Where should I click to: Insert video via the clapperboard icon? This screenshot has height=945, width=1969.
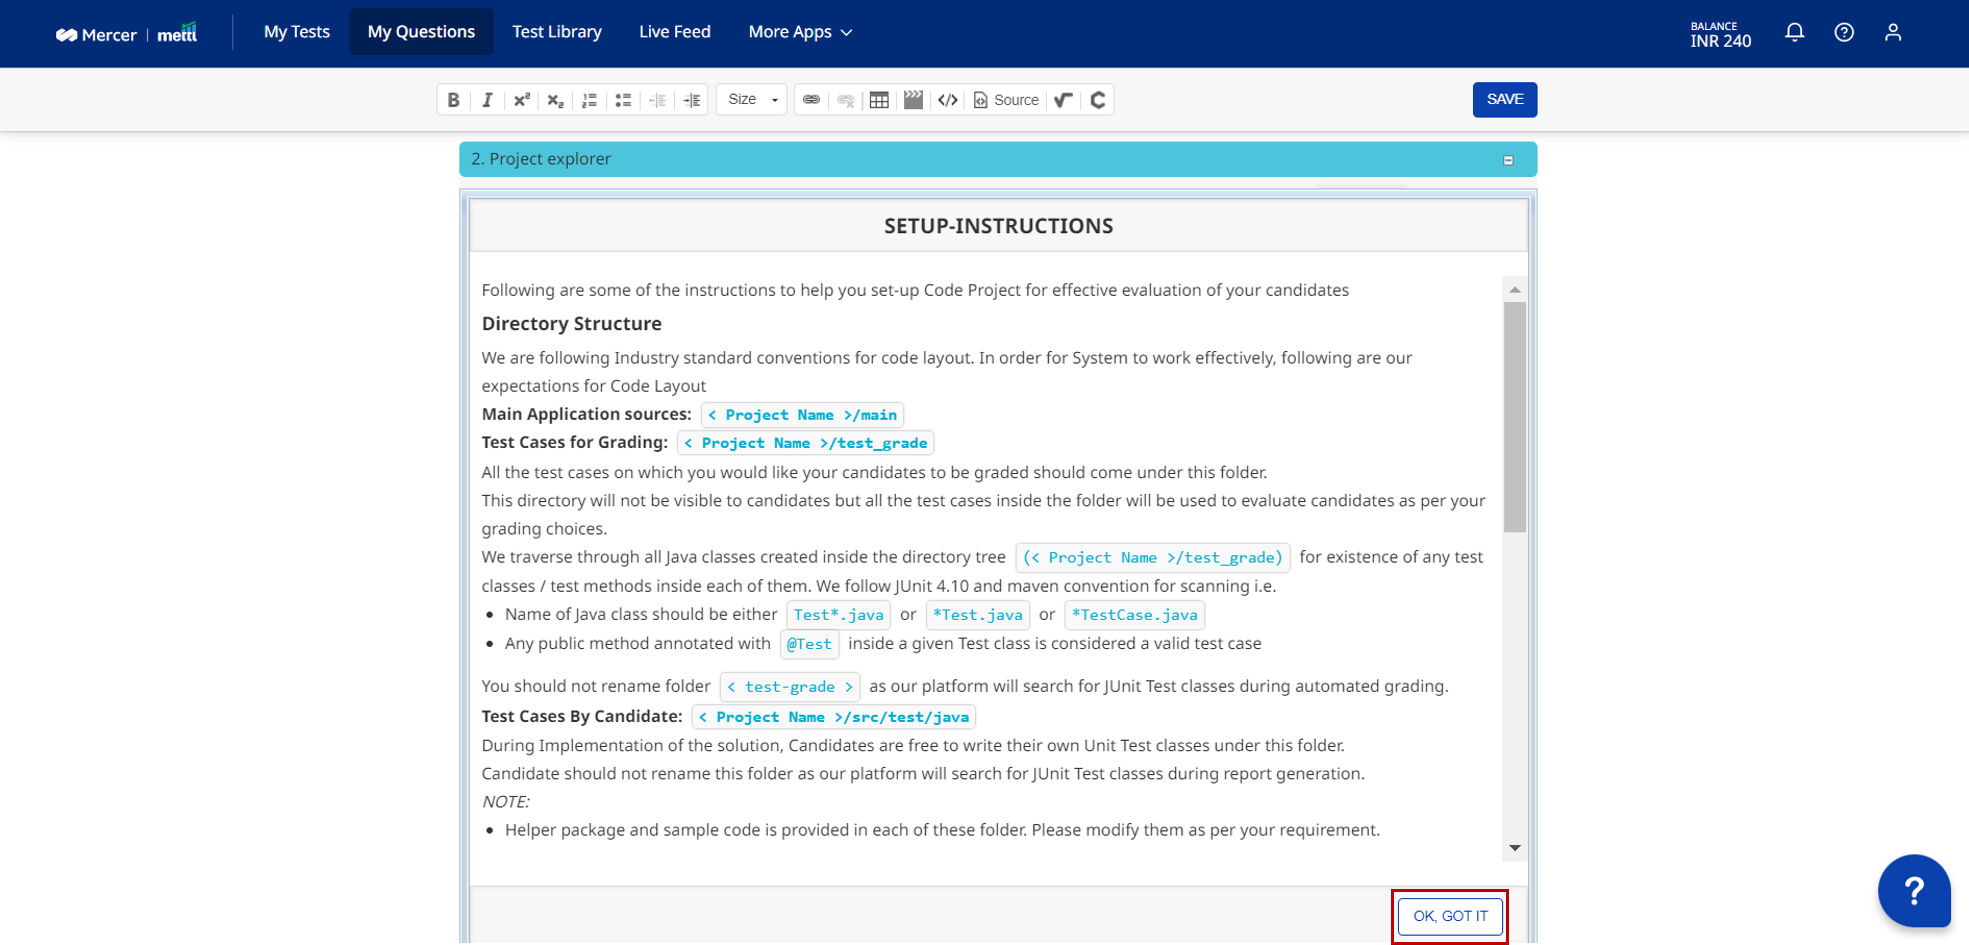(x=914, y=100)
